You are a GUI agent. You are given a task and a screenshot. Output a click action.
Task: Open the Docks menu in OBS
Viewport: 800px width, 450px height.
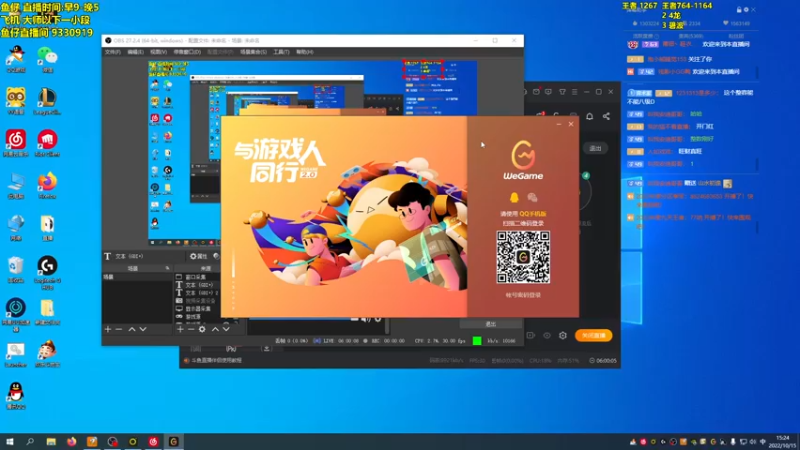187,52
